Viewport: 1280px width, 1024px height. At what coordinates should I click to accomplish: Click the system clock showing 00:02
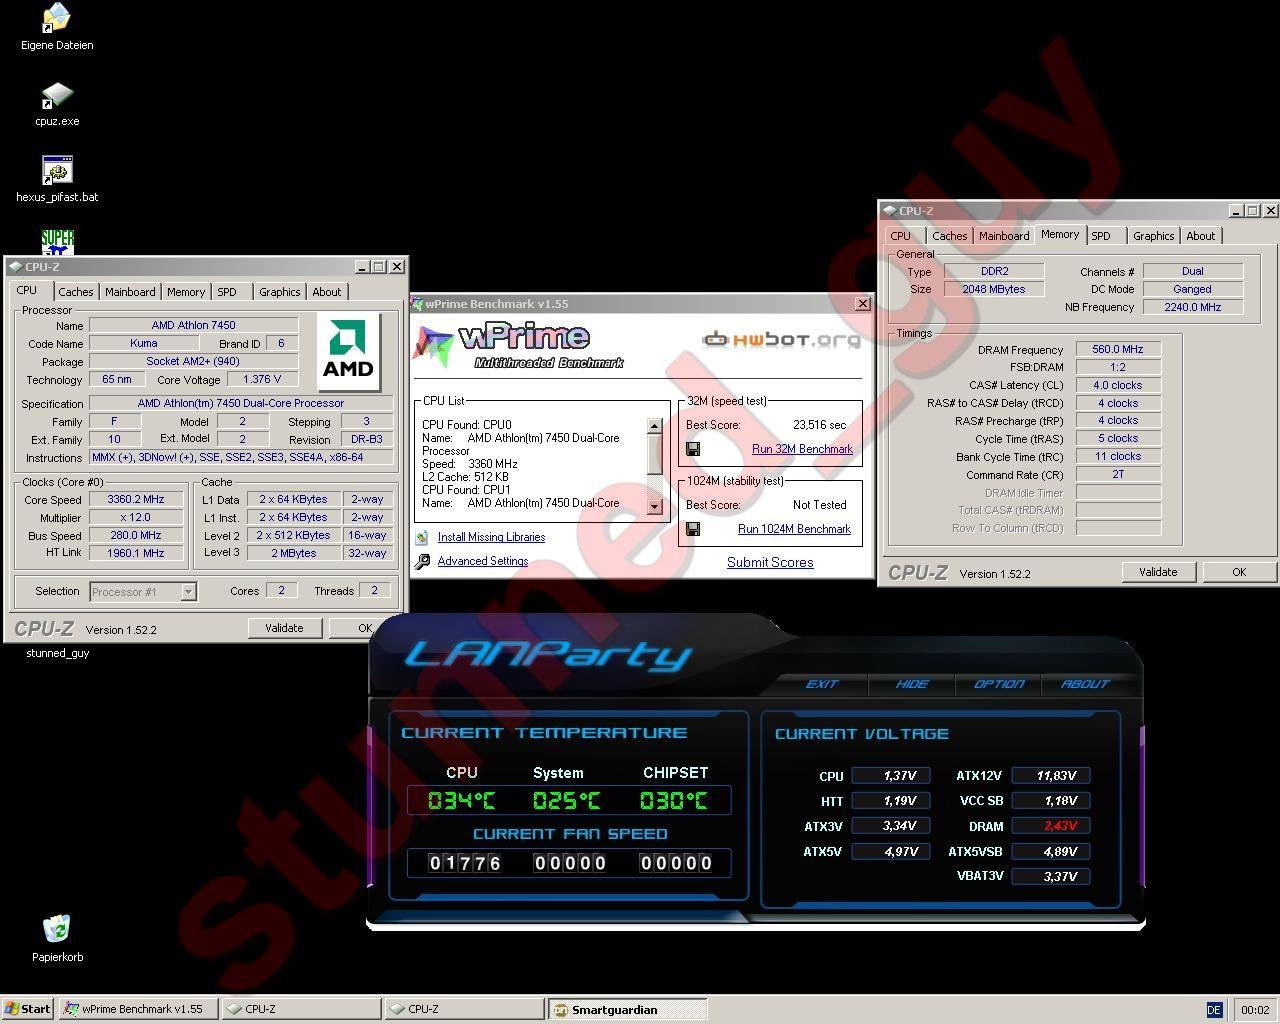(1255, 1010)
